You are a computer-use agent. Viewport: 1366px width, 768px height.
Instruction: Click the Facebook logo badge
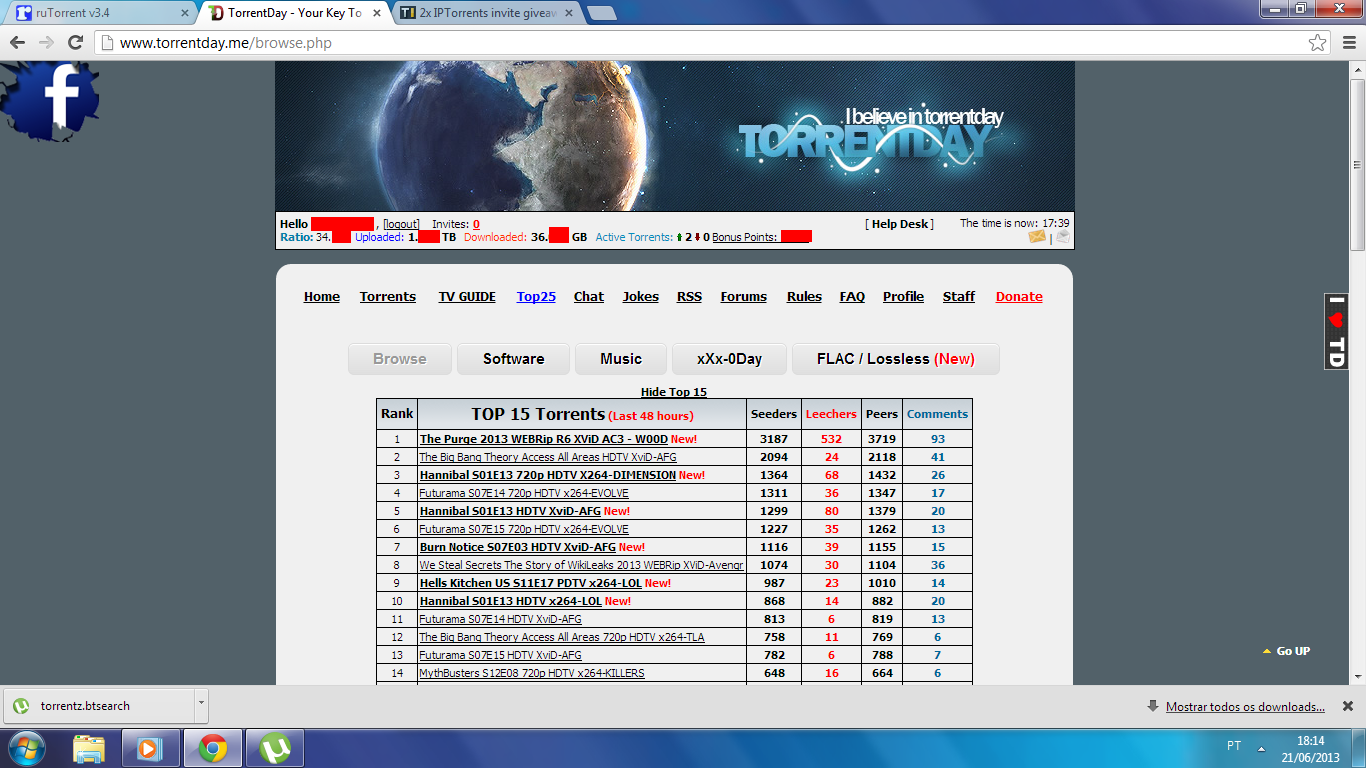pyautogui.click(x=50, y=103)
